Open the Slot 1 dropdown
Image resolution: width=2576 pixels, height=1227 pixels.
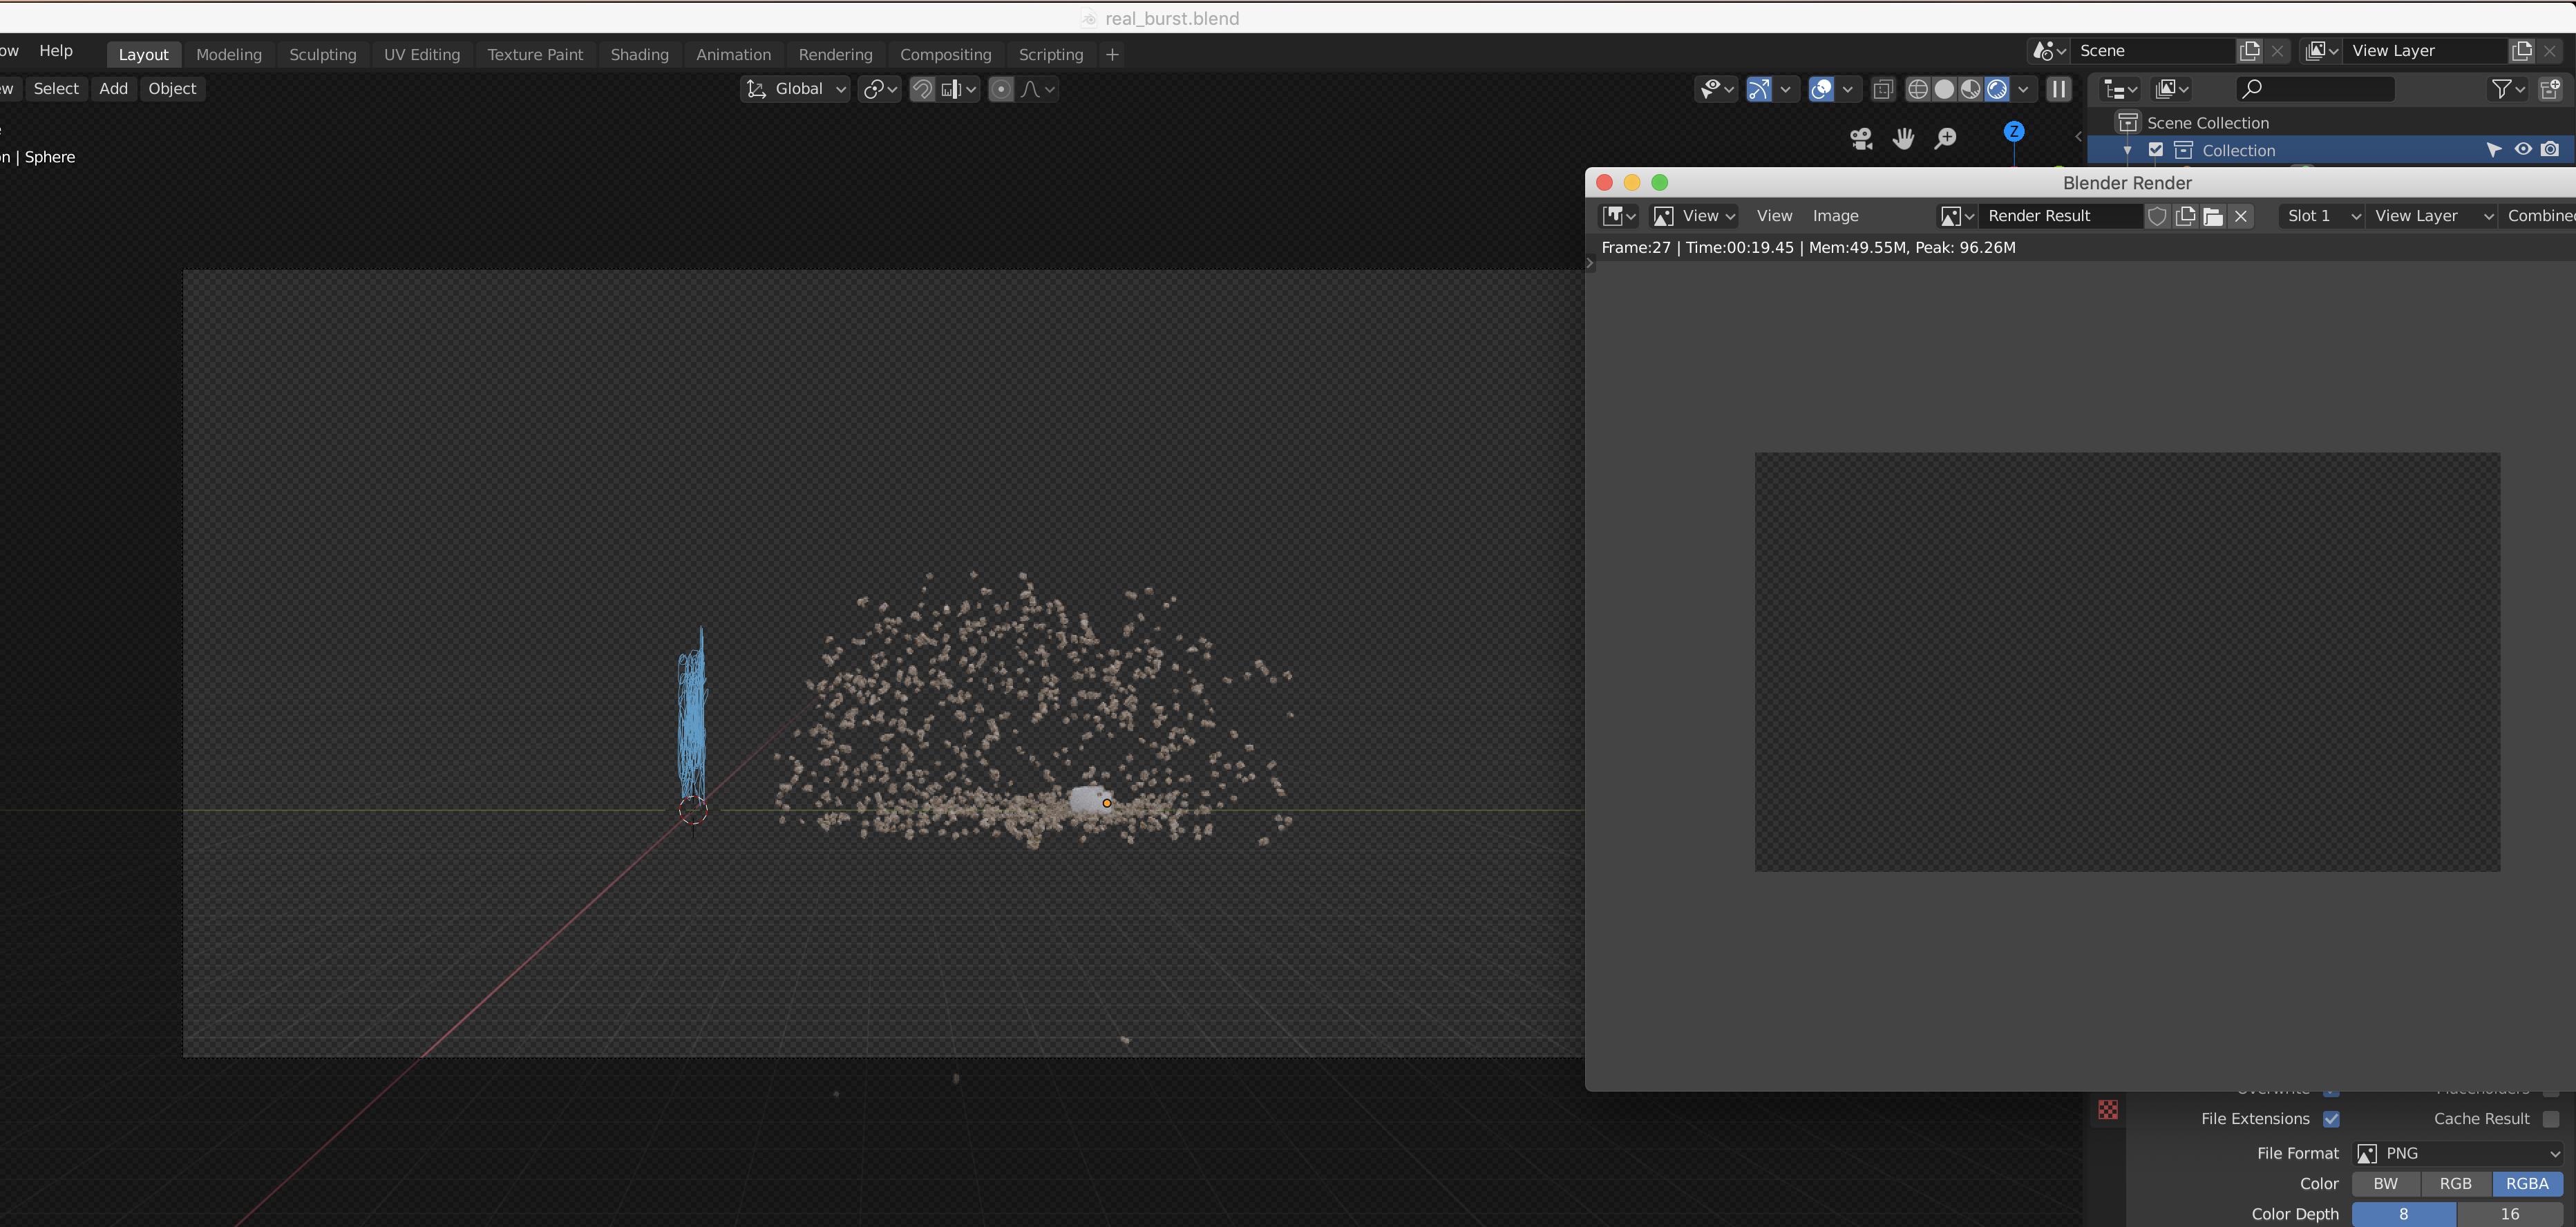[2322, 216]
